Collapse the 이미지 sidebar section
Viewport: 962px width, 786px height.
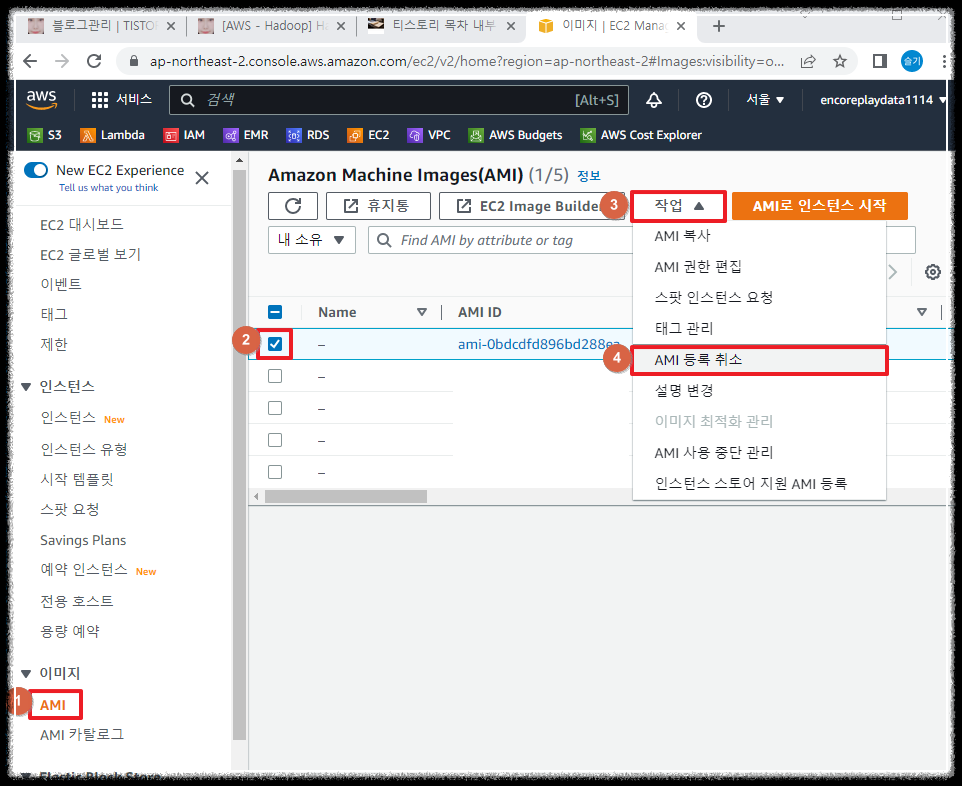[x=26, y=673]
